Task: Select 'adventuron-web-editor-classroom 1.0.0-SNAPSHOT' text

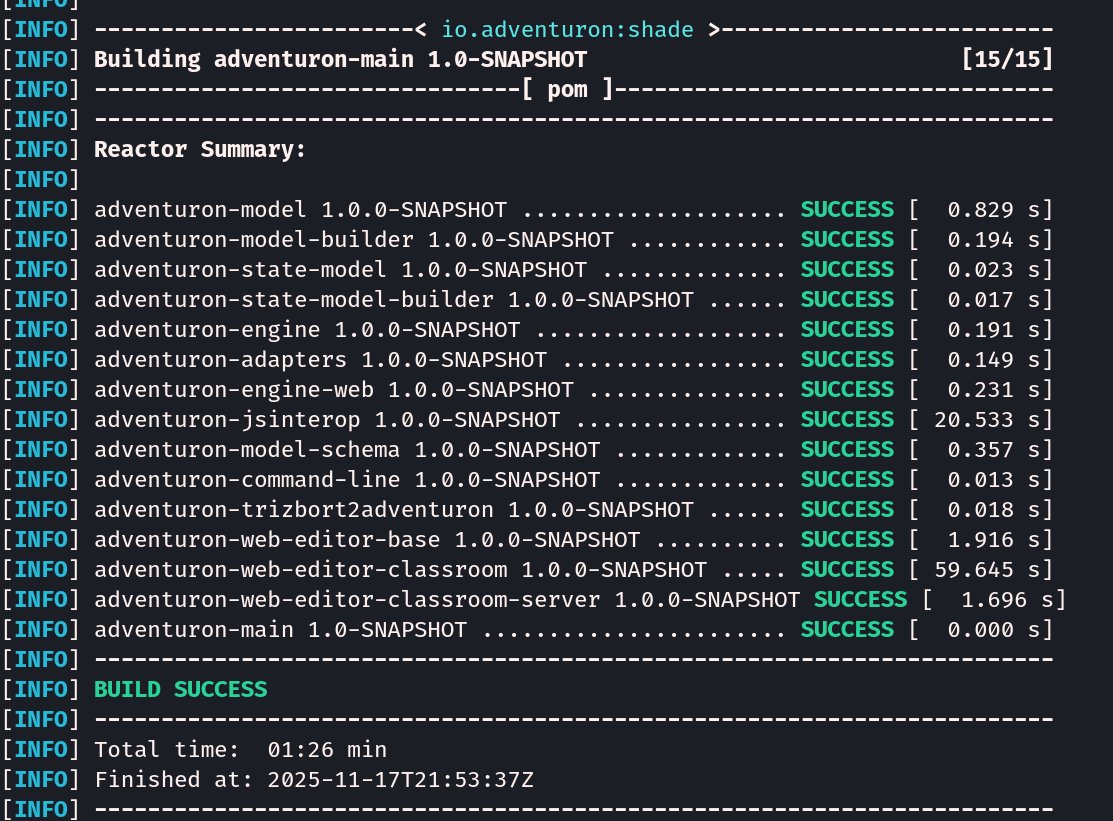Action: tap(400, 569)
